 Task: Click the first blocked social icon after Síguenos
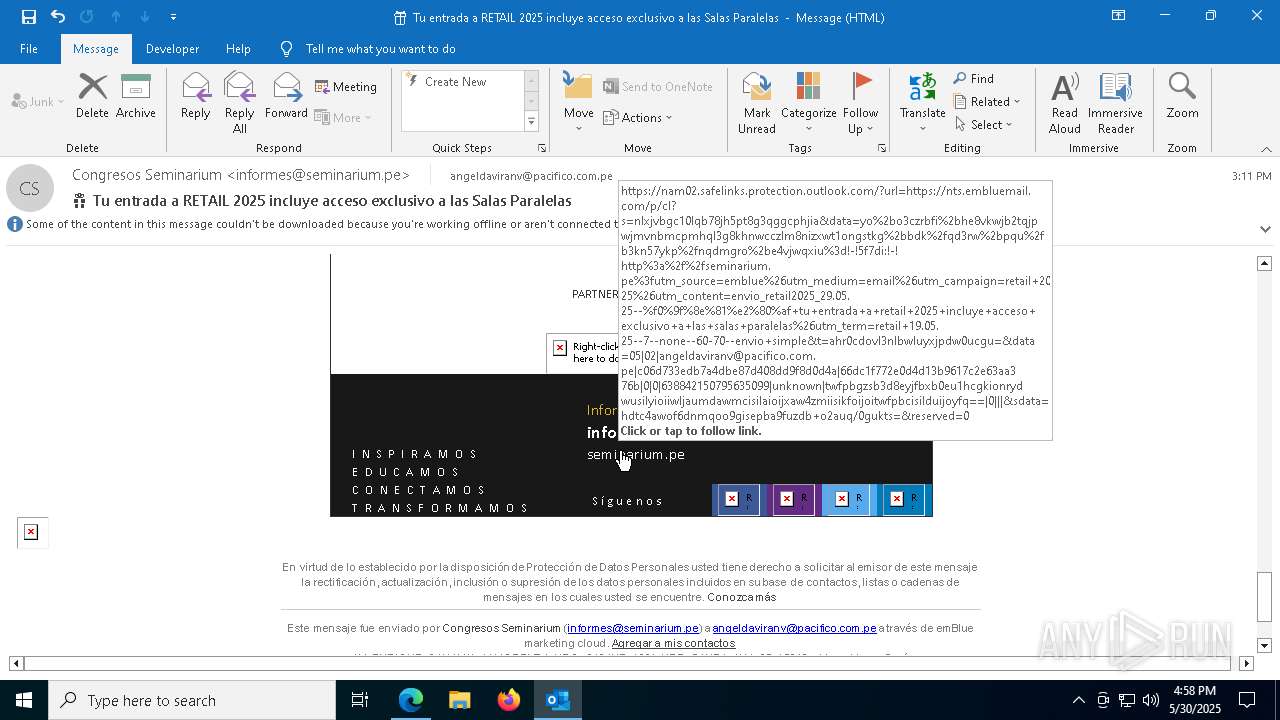tap(737, 499)
